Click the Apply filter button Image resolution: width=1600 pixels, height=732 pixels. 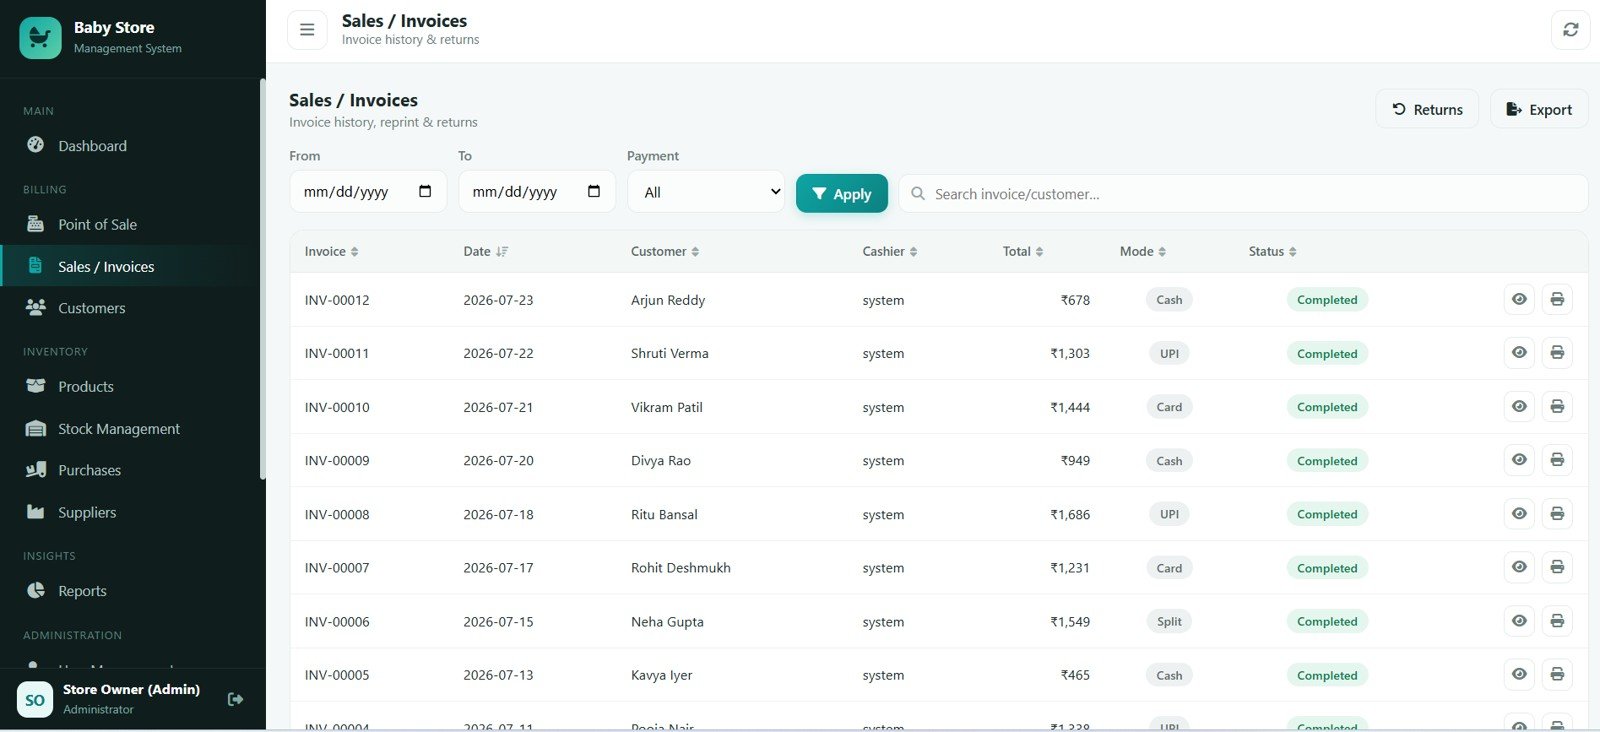pos(841,194)
